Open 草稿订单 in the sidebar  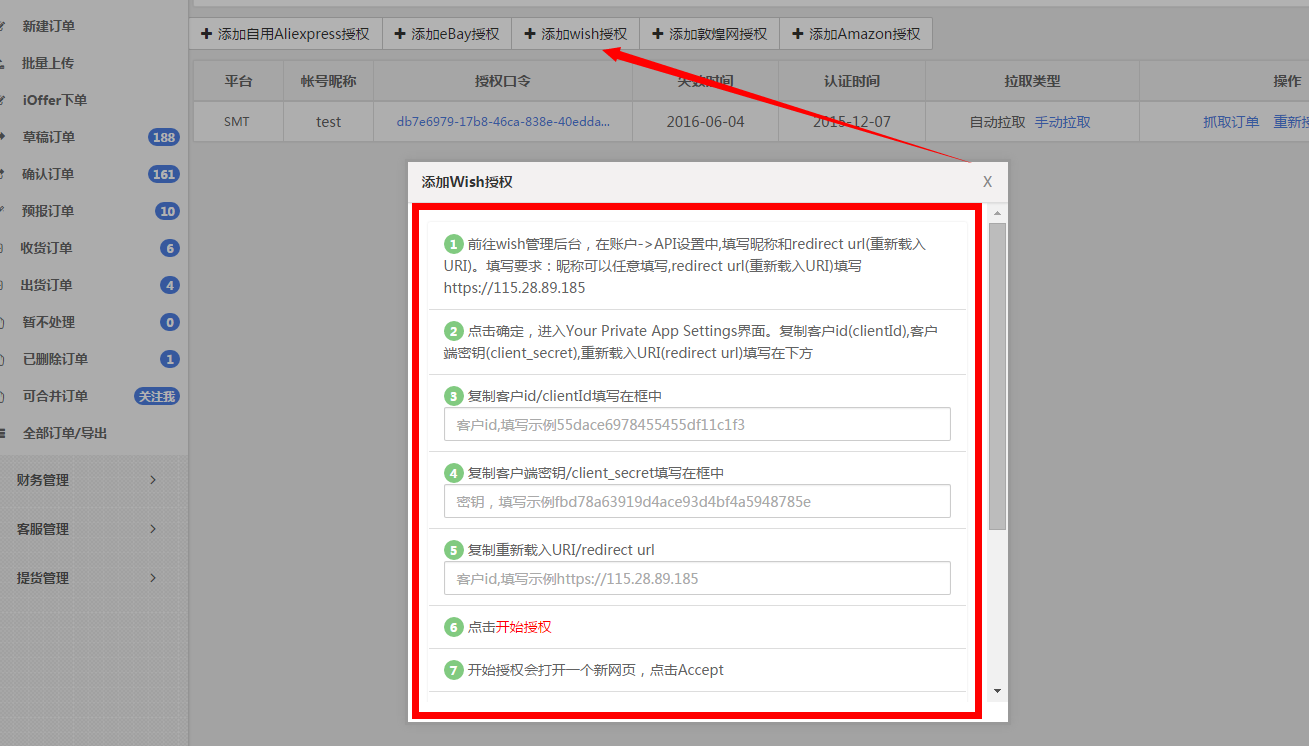coord(49,137)
